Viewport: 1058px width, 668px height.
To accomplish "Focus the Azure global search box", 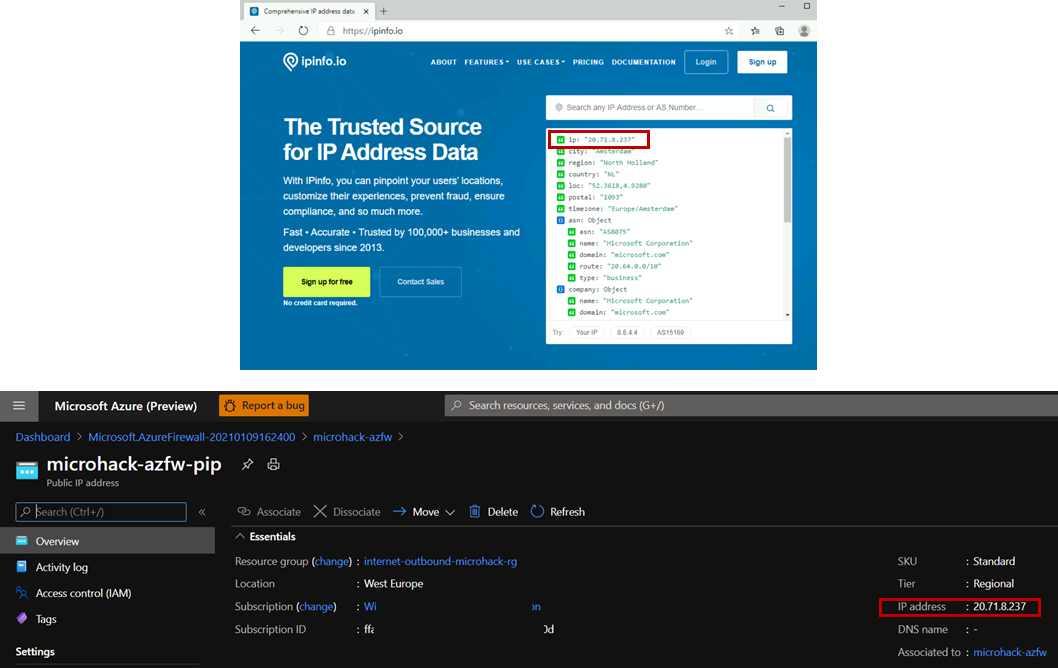I will pos(751,406).
